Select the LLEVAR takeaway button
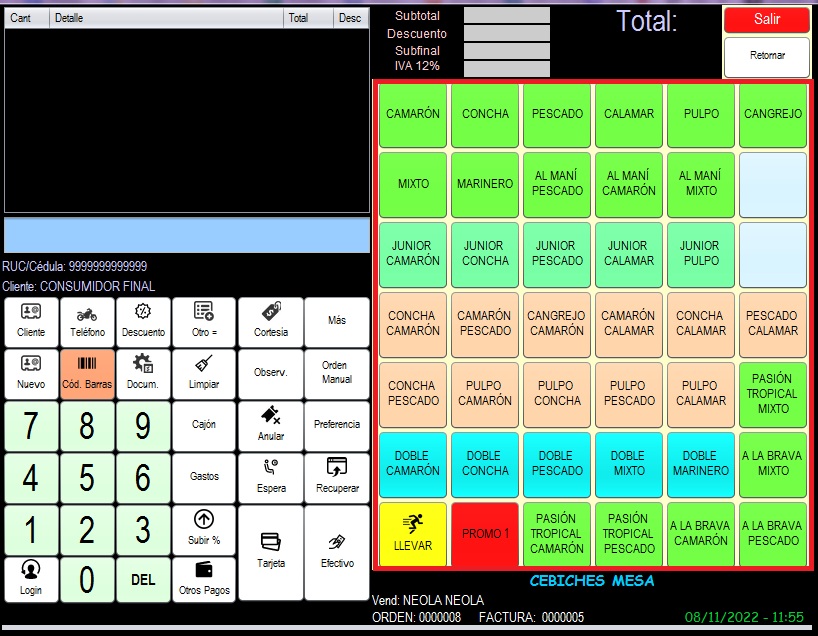Image resolution: width=818 pixels, height=636 pixels. (413, 534)
